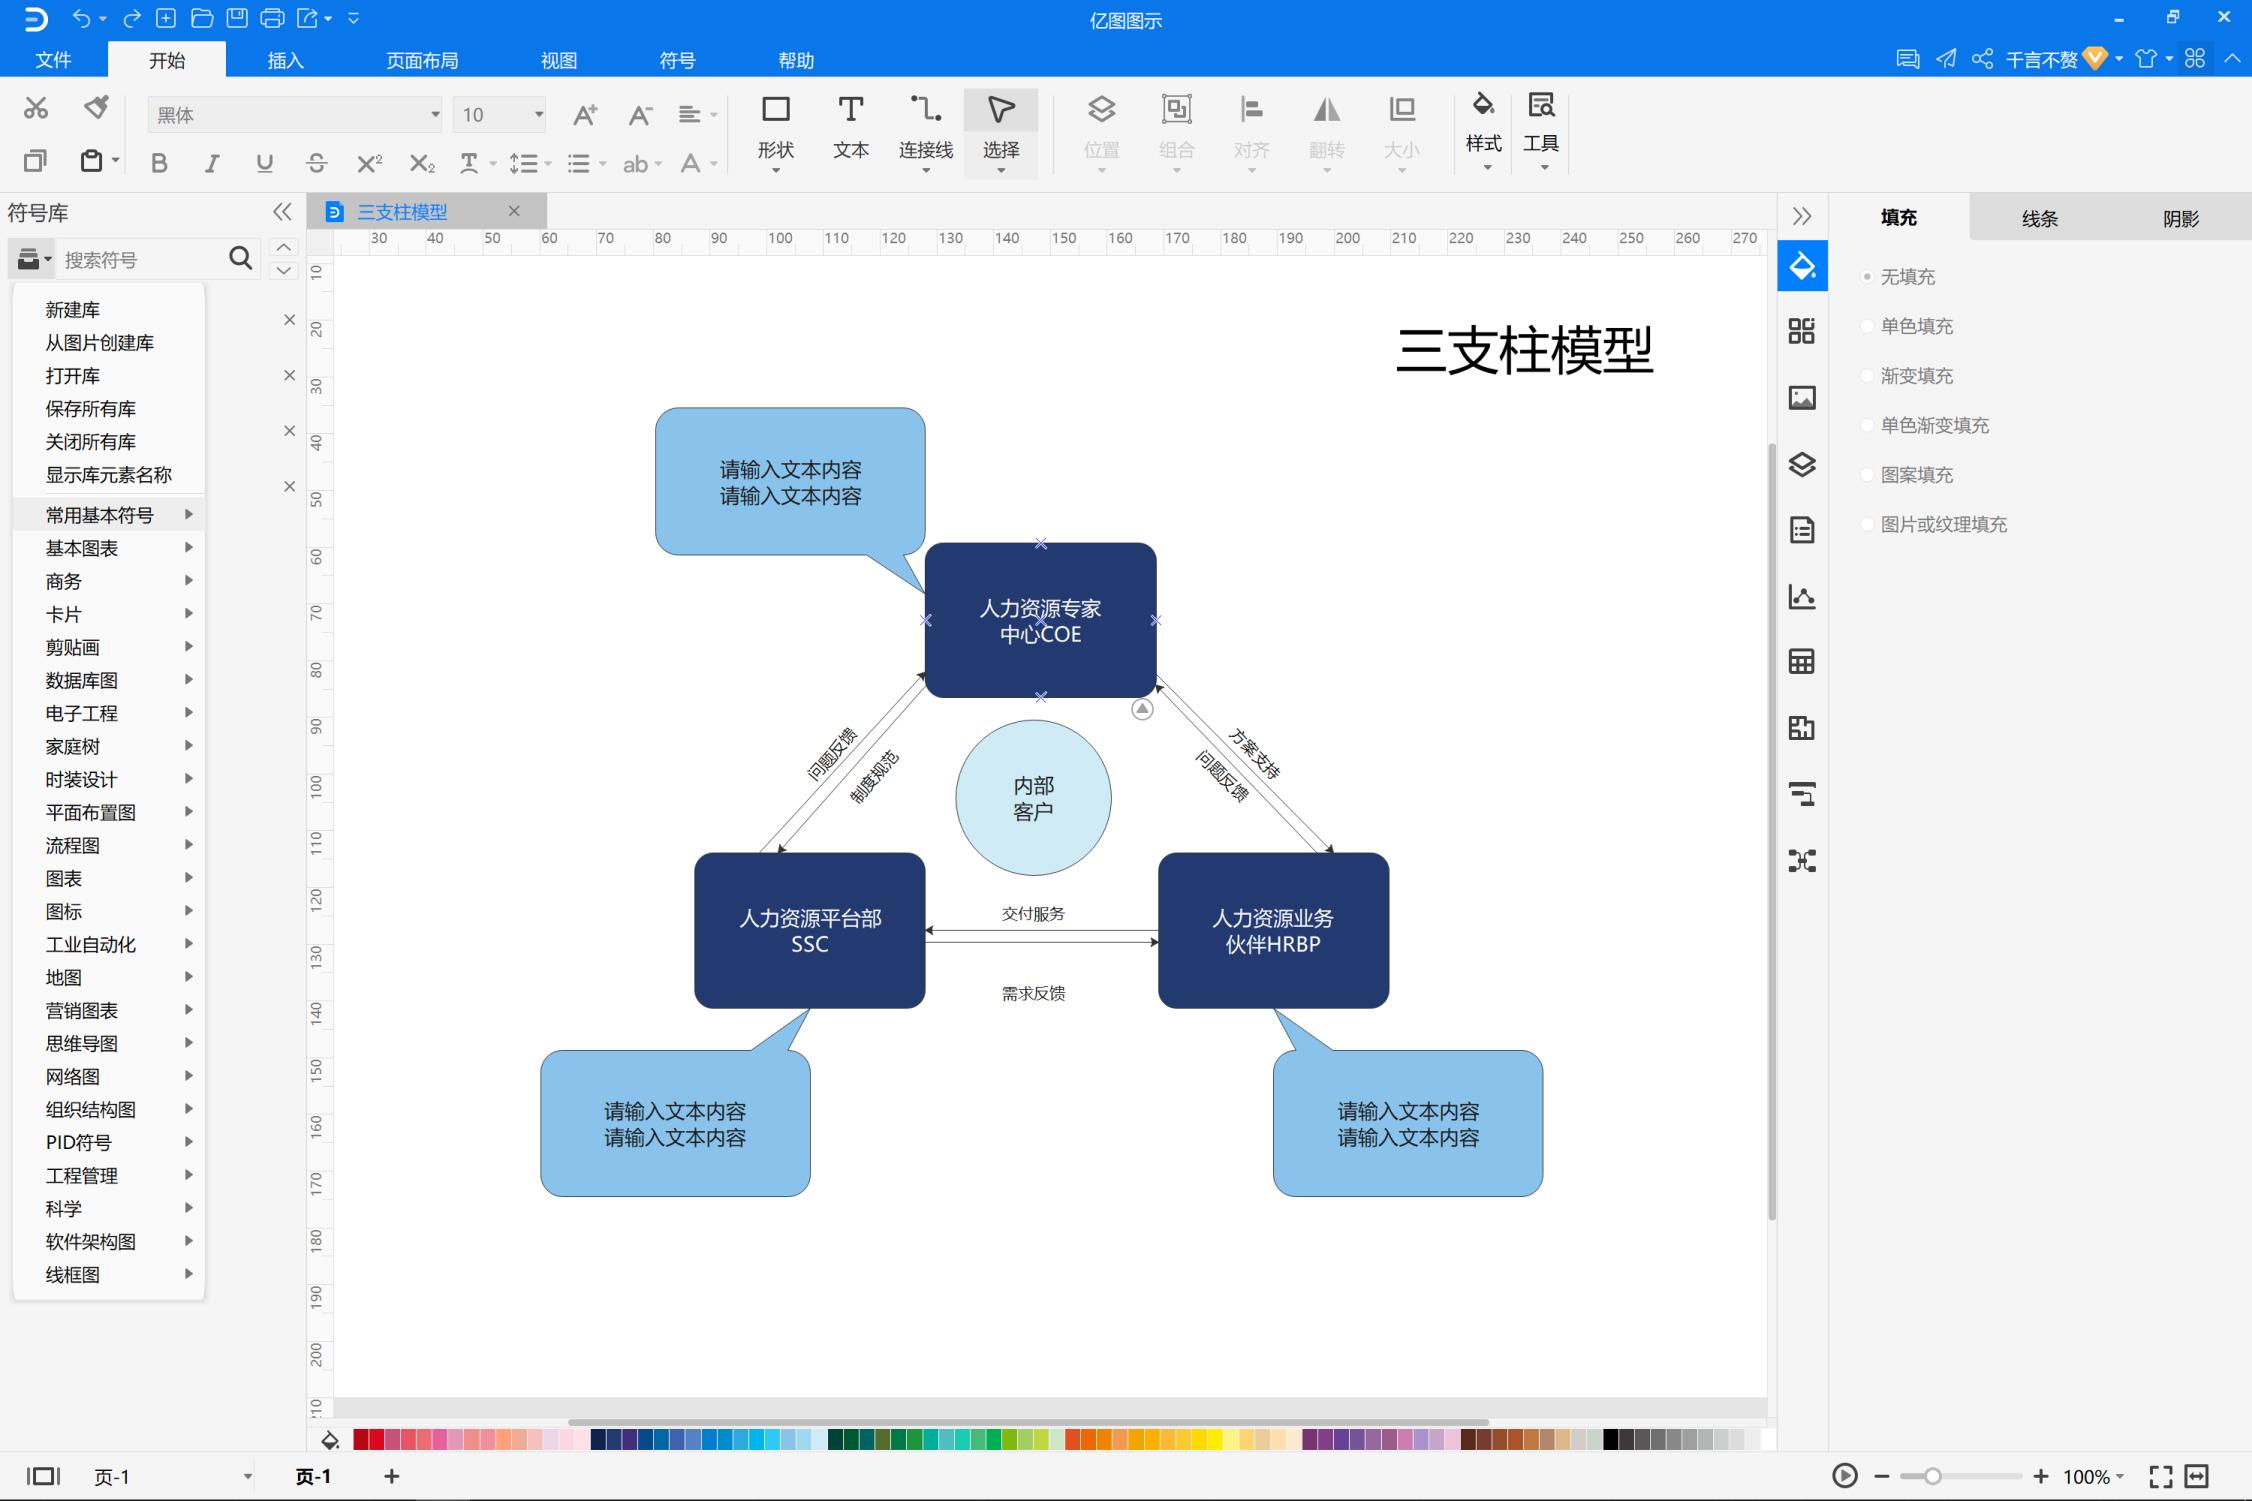This screenshot has height=1501, width=2252.
Task: Click the Strikethrough formatting icon
Action: [317, 164]
